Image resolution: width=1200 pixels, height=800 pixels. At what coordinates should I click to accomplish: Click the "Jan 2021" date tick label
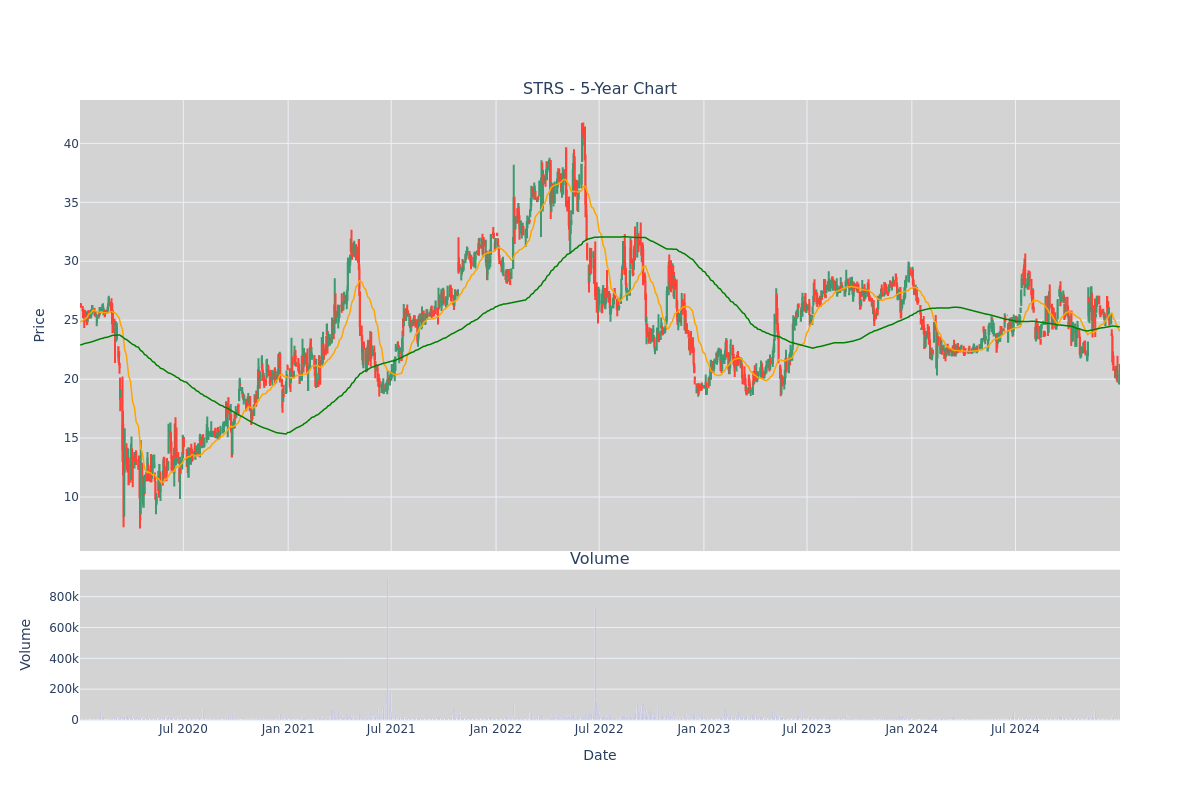[288, 729]
